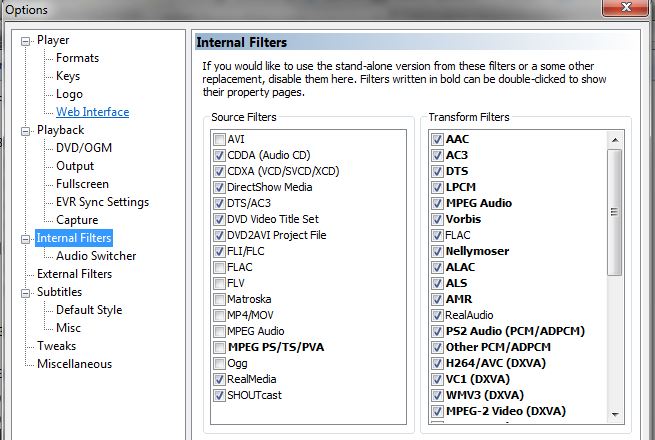Select EVR Sync Settings under Playback
Image resolution: width=655 pixels, height=440 pixels.
pos(102,202)
